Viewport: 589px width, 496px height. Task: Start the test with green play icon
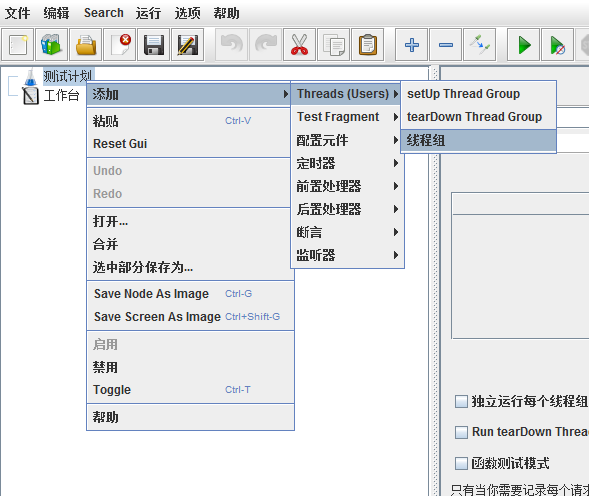[524, 45]
